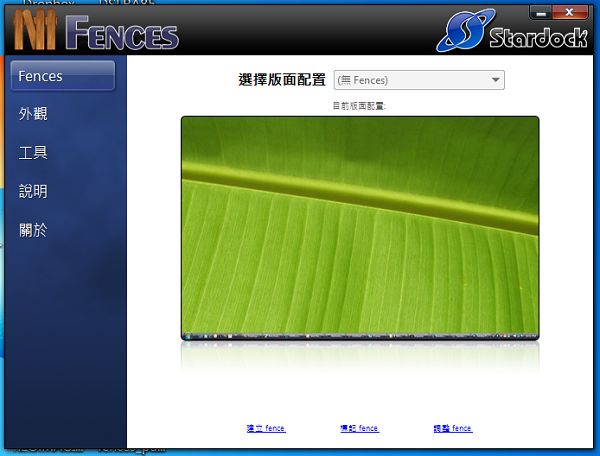This screenshot has height=456, width=600.
Task: Click the Stardock logo
Action: [512, 31]
